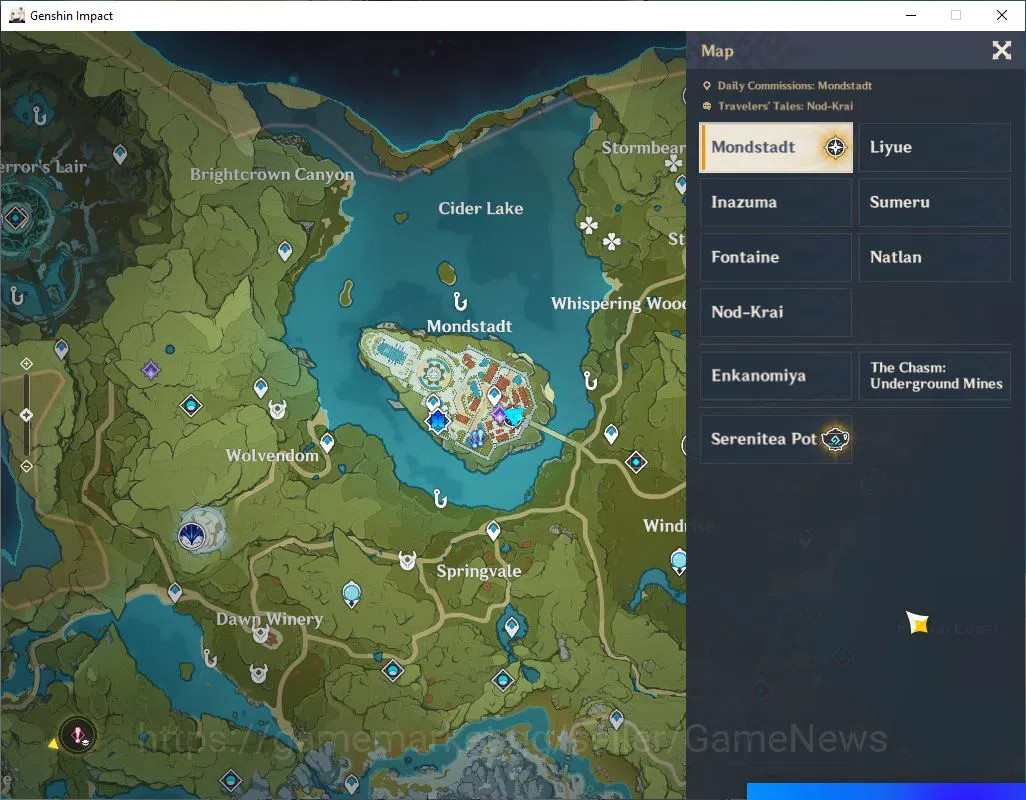Click Daily Commissions: Mondstadt text
Screen dimensions: 1026x800
click(x=794, y=86)
